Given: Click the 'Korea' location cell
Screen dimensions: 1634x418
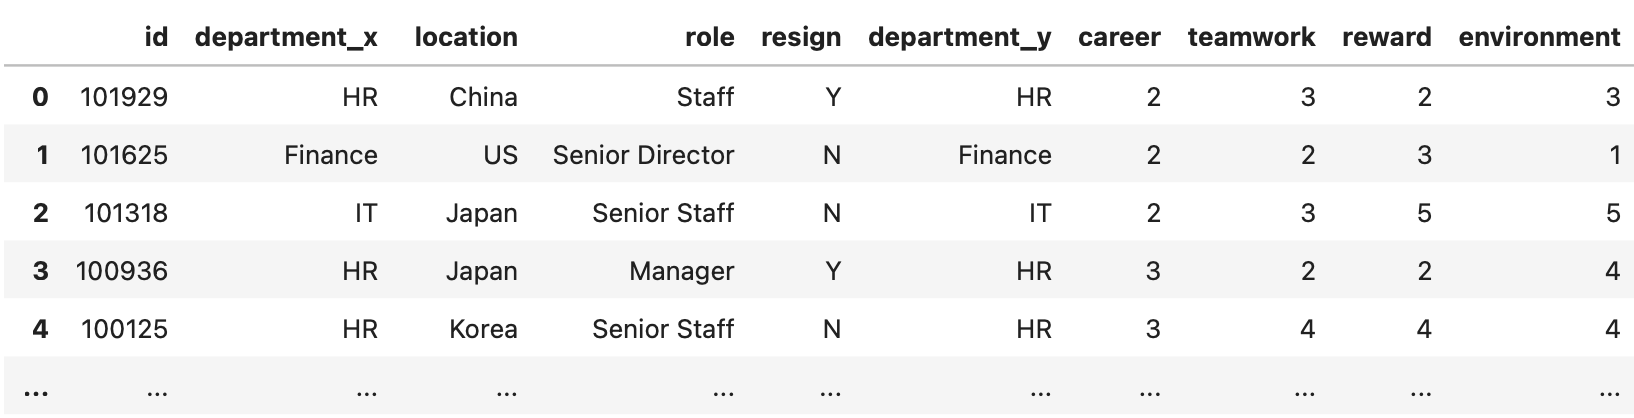Looking at the screenshot, I should point(483,329).
